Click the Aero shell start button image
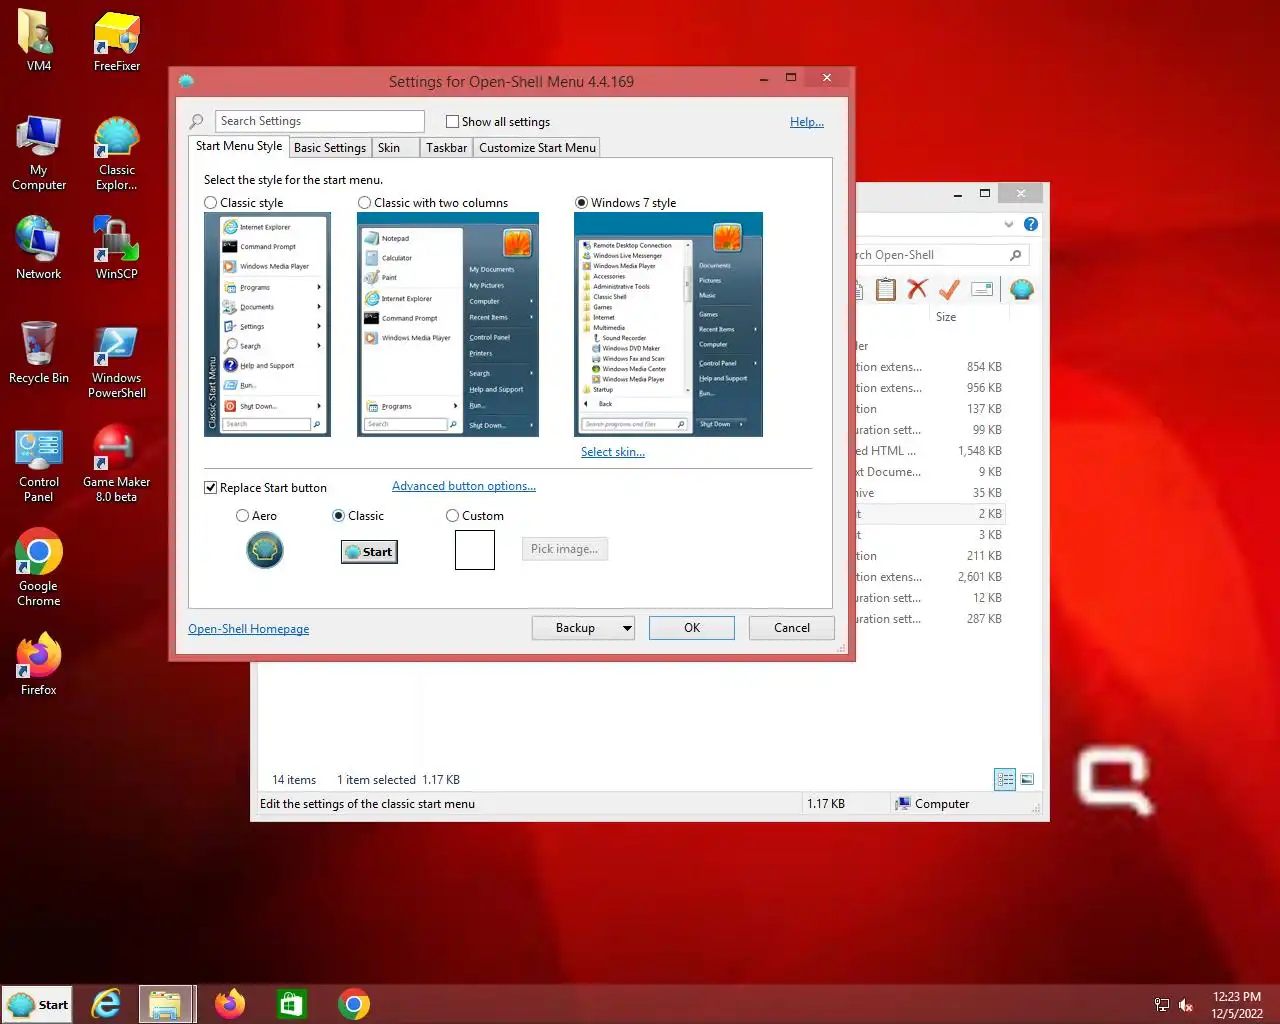The image size is (1280, 1024). tap(265, 550)
